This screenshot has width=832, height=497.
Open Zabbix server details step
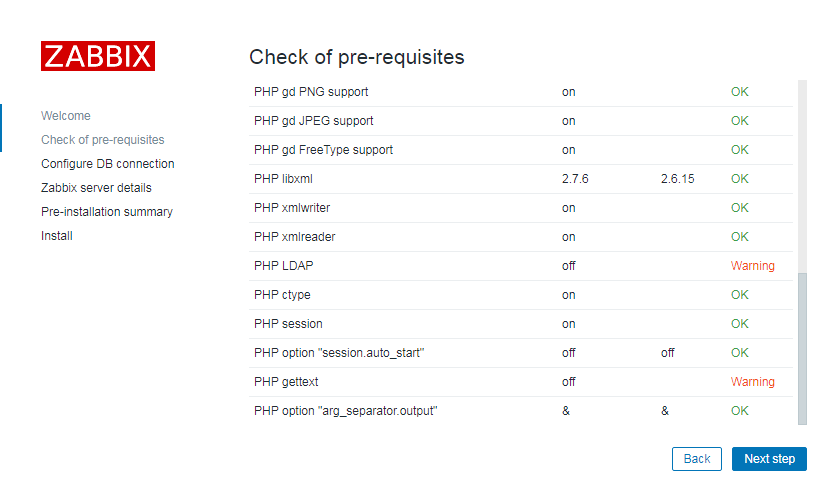click(96, 188)
